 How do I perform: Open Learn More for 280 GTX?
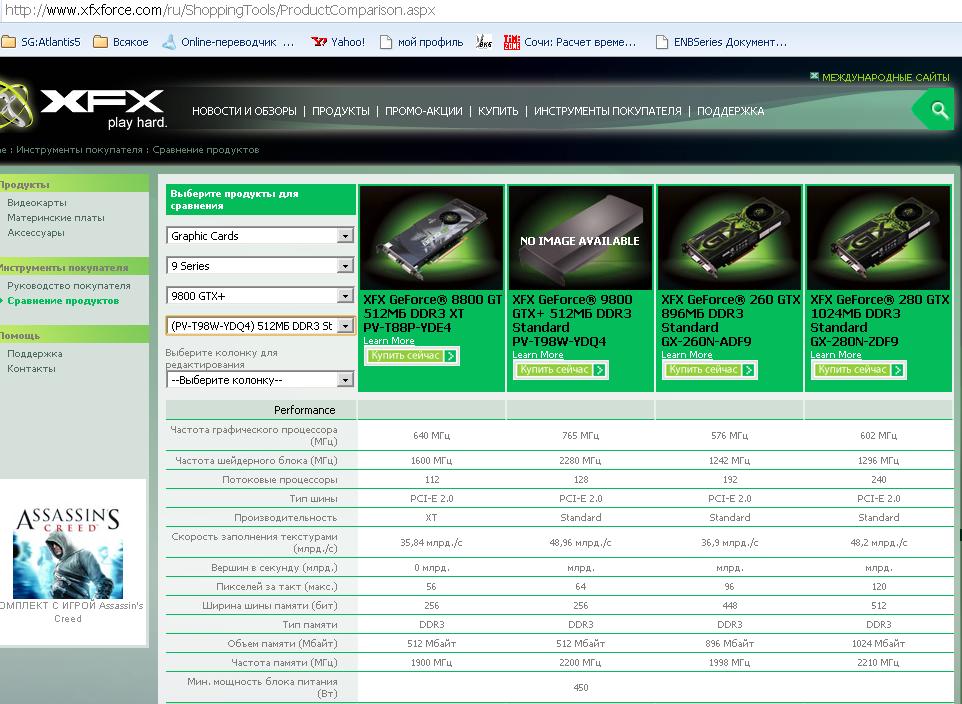point(836,355)
